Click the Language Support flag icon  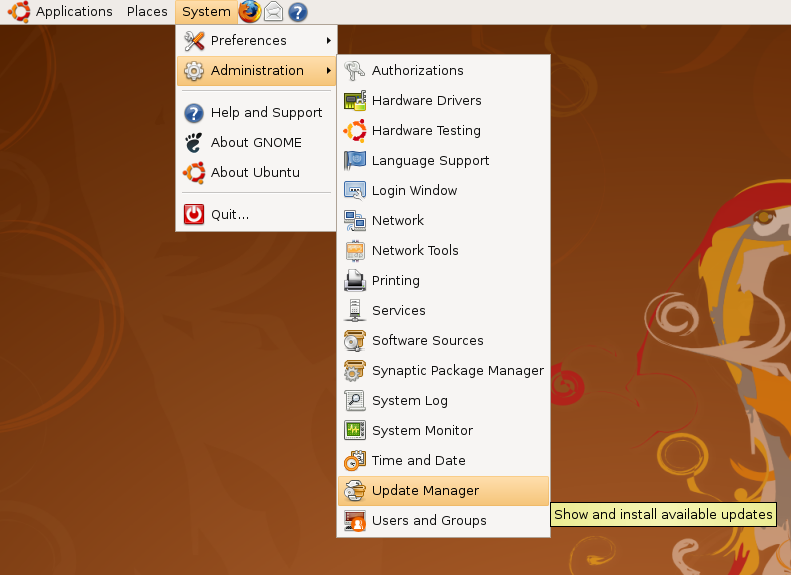(x=355, y=160)
